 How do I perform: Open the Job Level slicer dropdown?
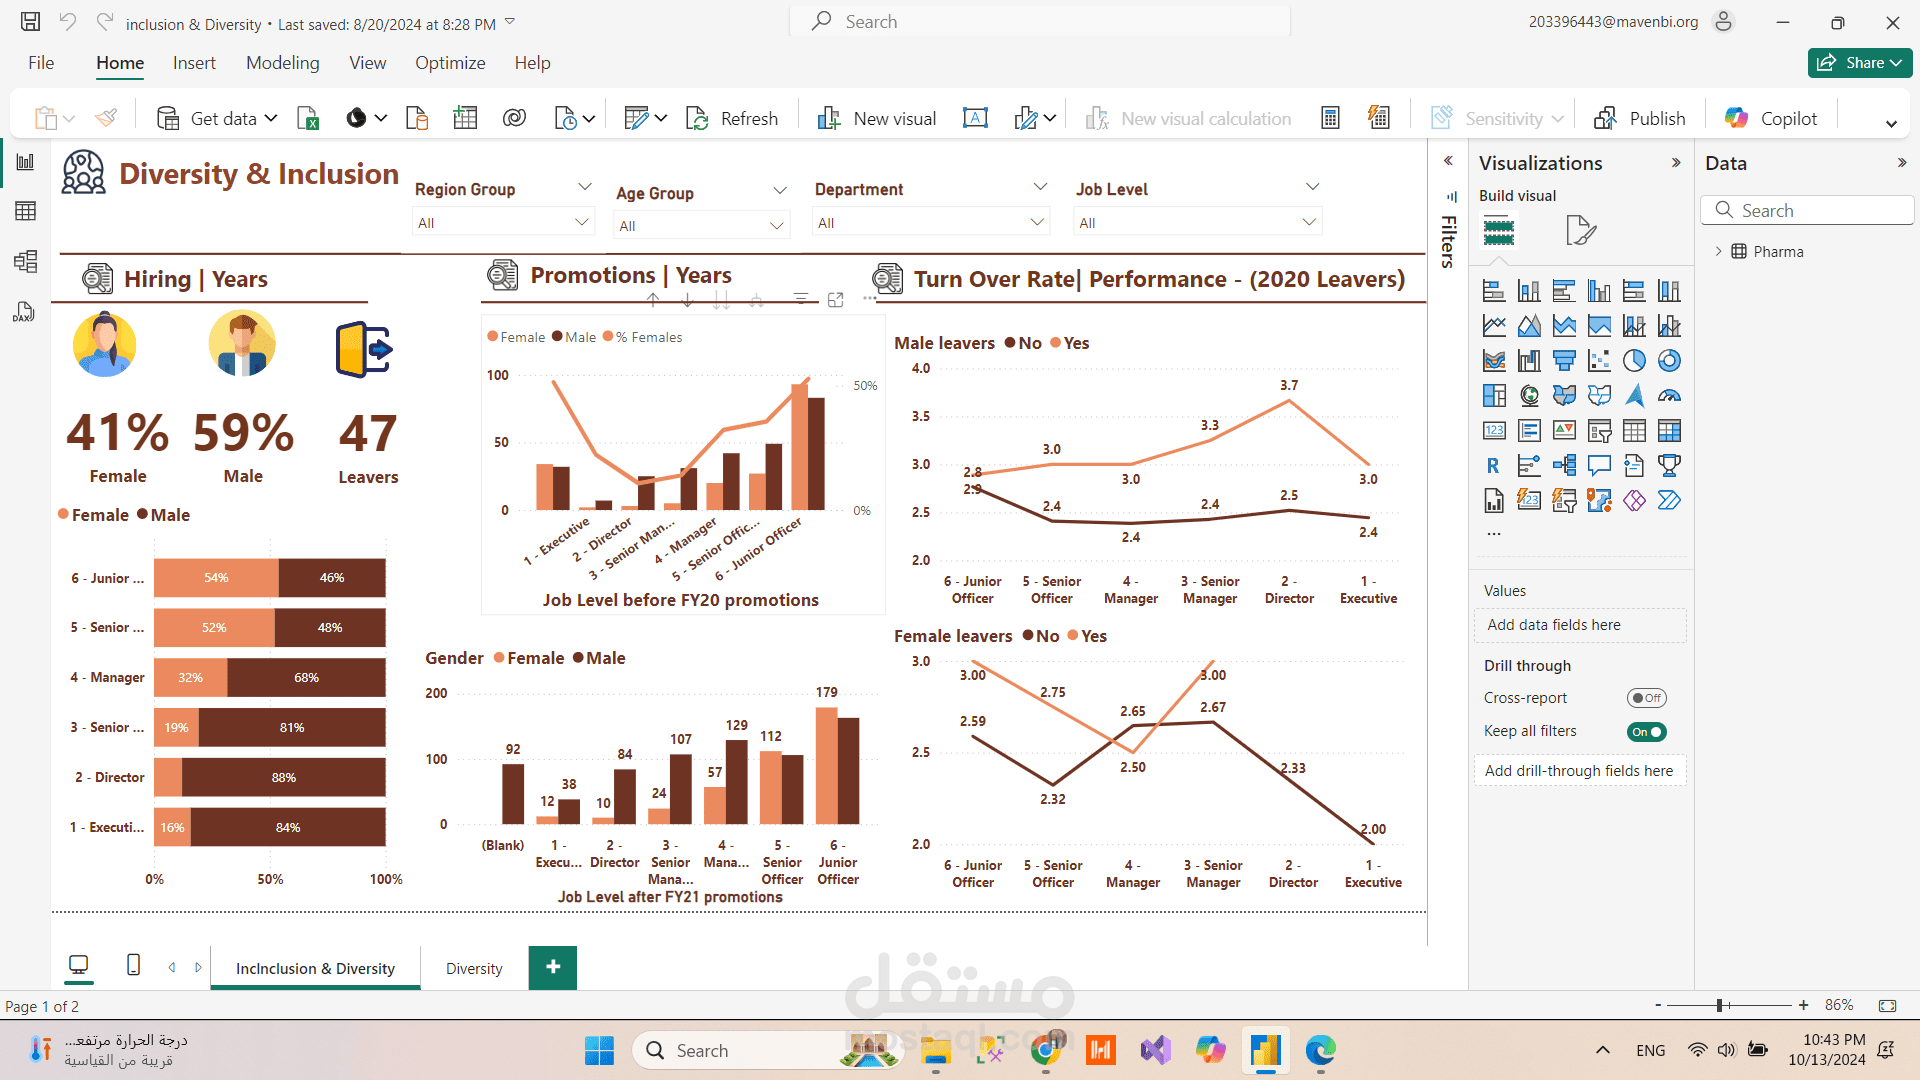tap(1309, 222)
